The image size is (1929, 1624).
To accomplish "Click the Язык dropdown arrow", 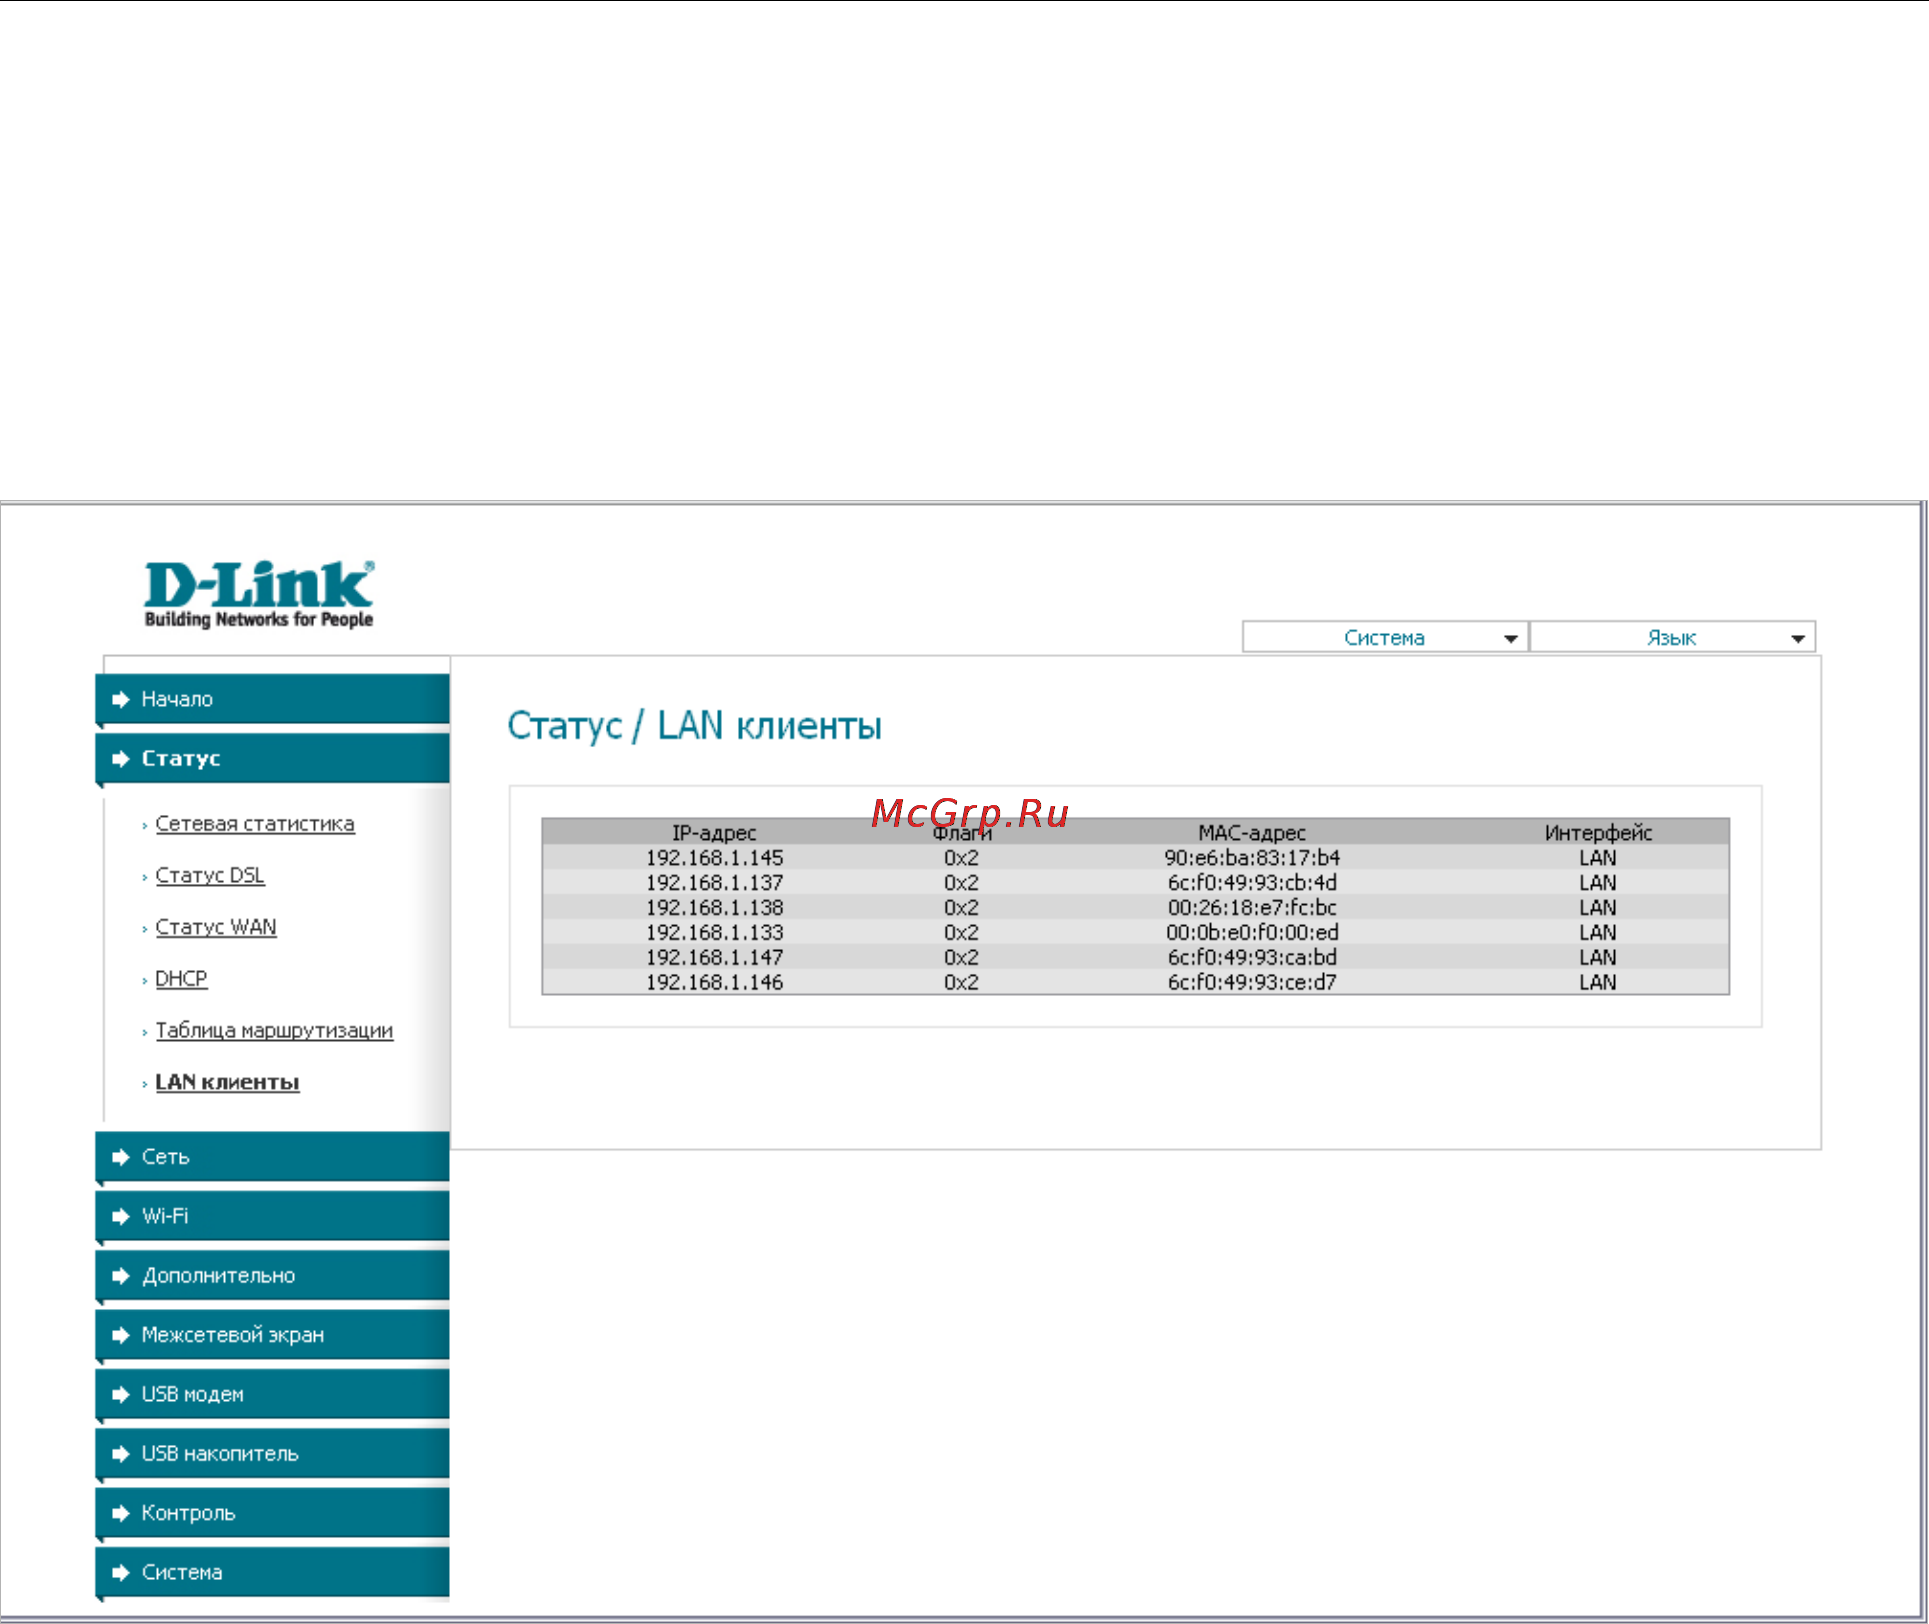I will pyautogui.click(x=1797, y=639).
